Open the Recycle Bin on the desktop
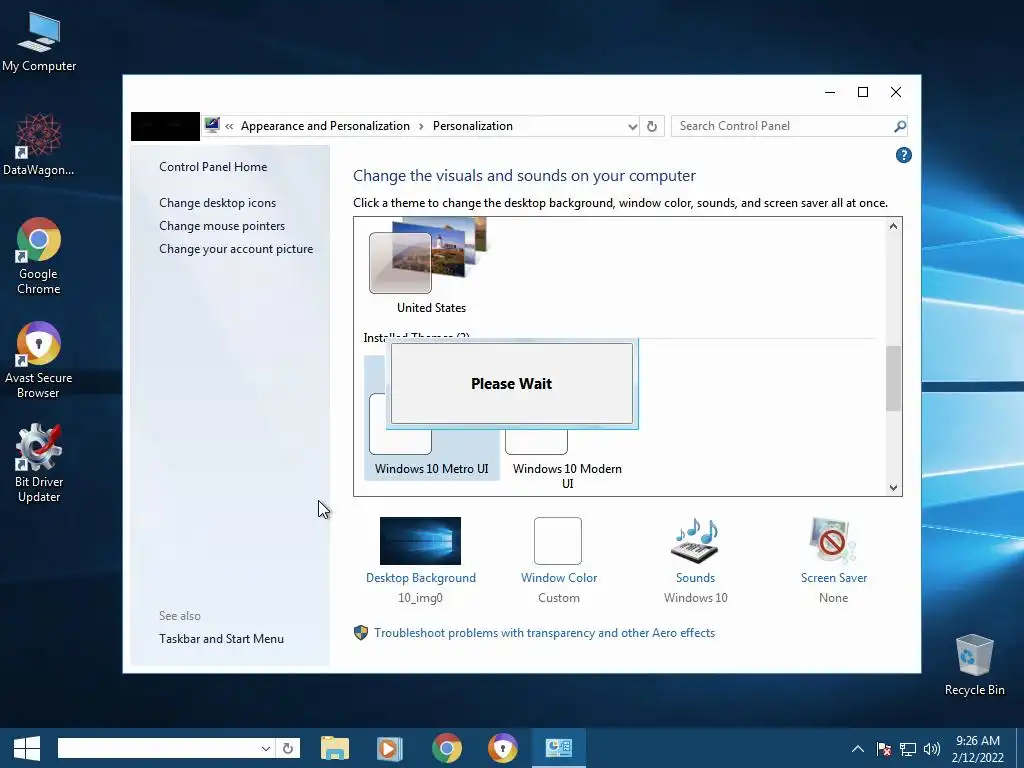This screenshot has height=768, width=1024. pos(974,665)
